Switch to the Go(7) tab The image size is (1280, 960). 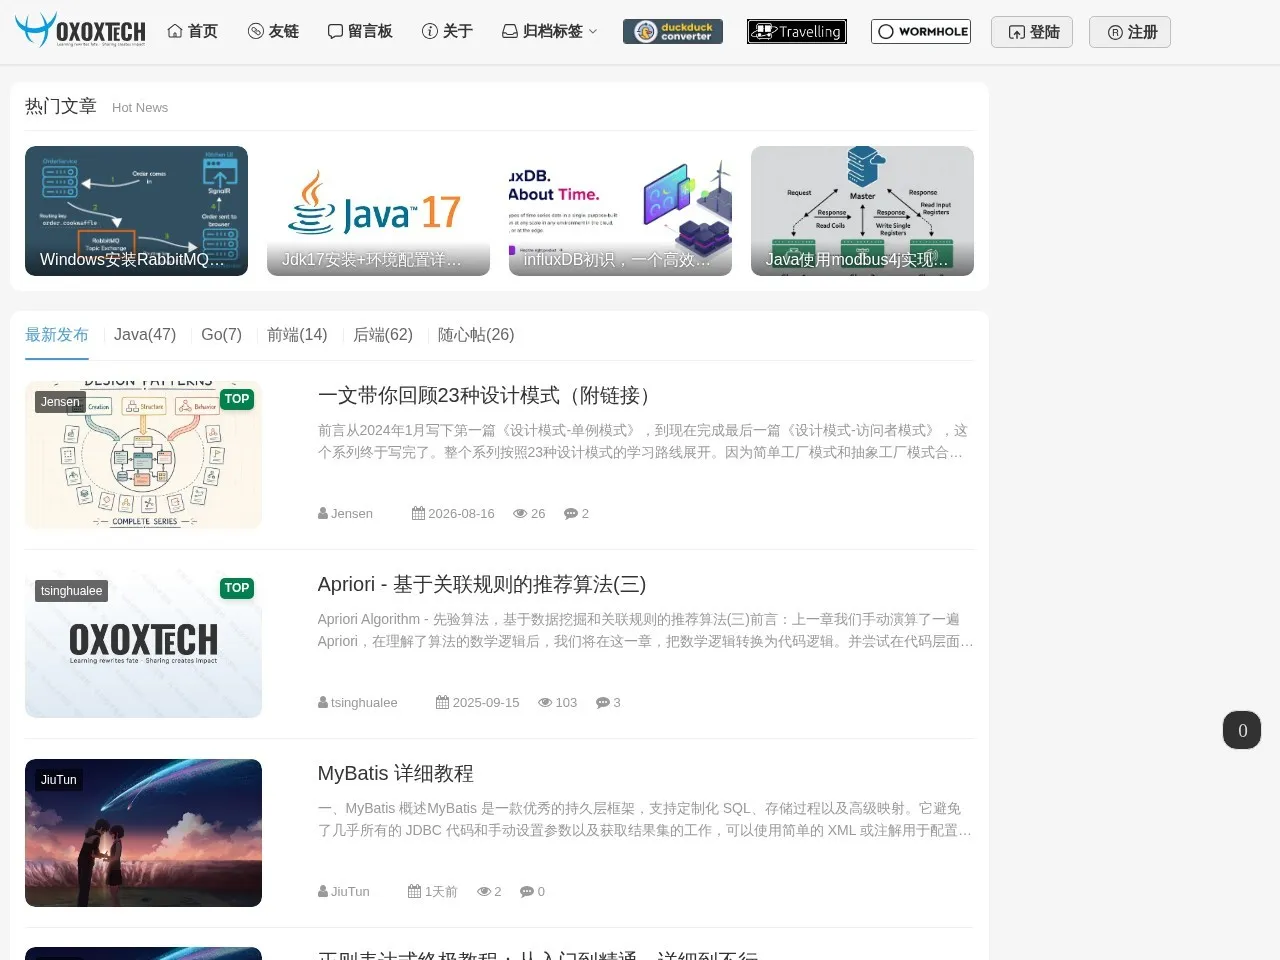[x=221, y=335]
